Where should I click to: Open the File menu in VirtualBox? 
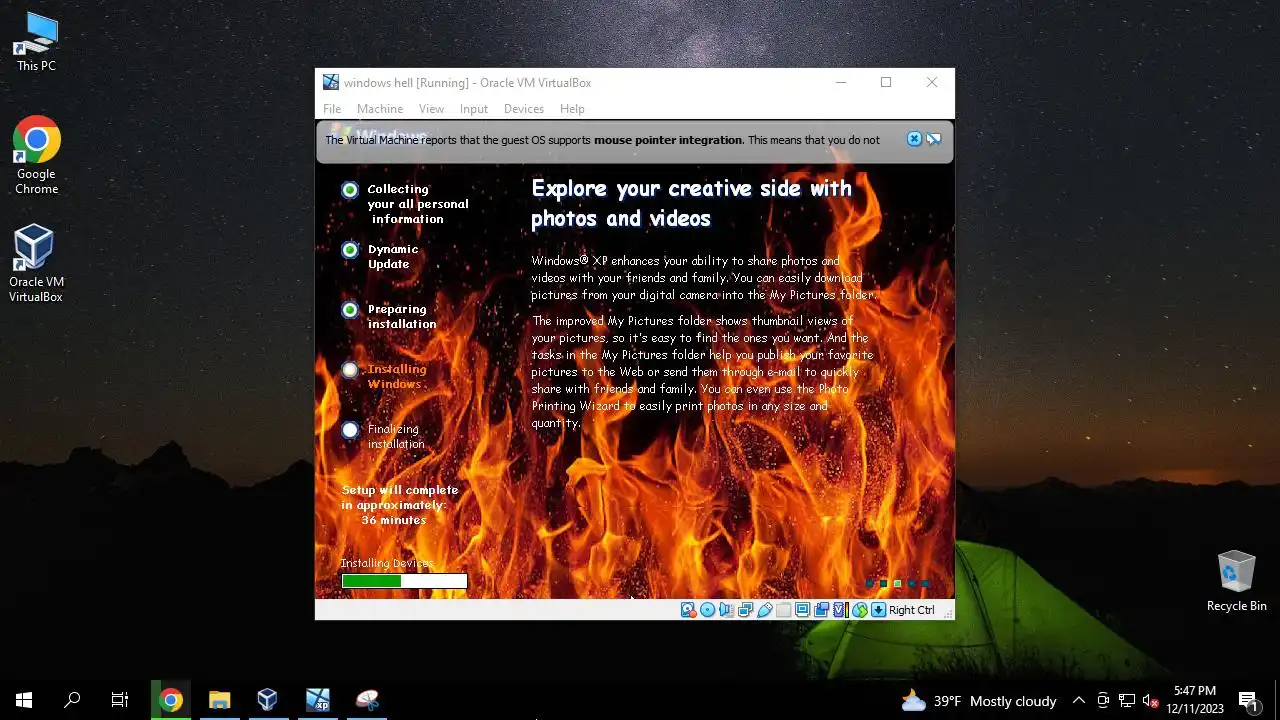(x=332, y=109)
